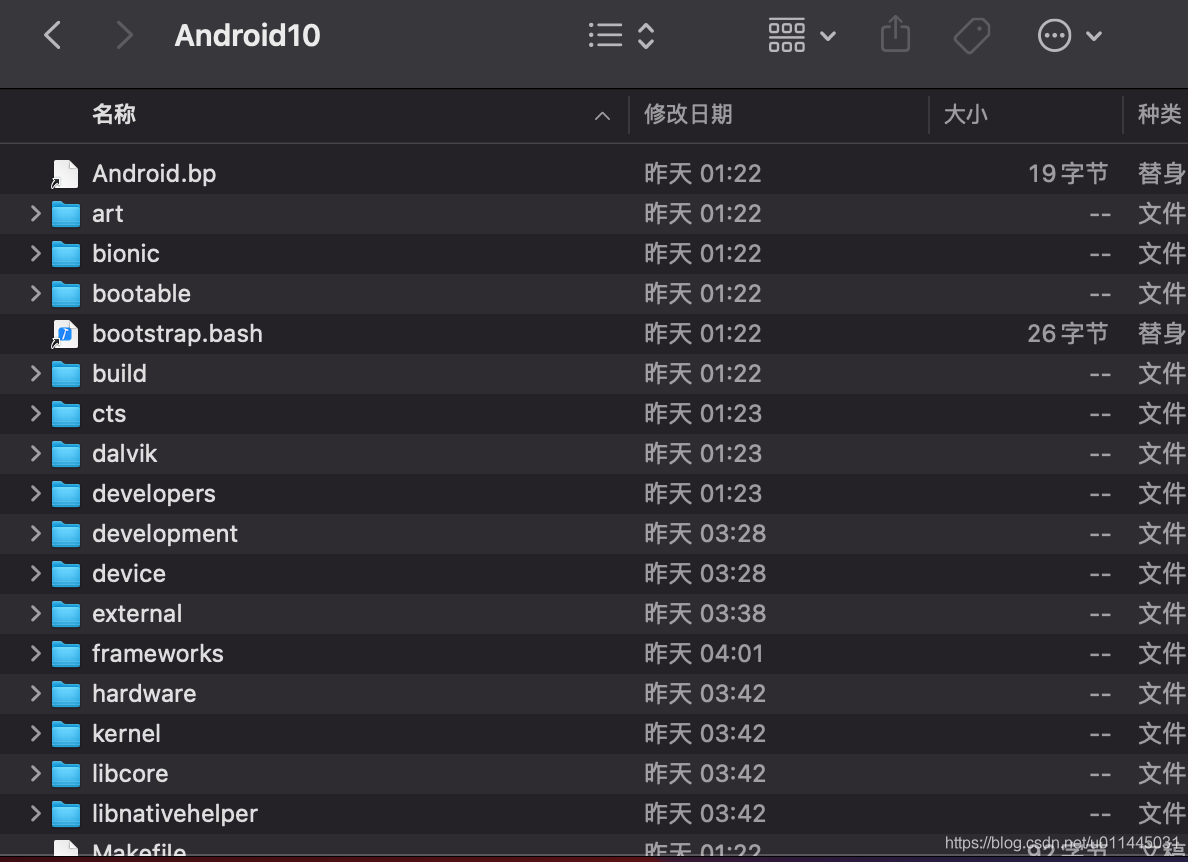Click the Tags toolbar icon
Screen dimensions: 1188x862
tap(972, 36)
